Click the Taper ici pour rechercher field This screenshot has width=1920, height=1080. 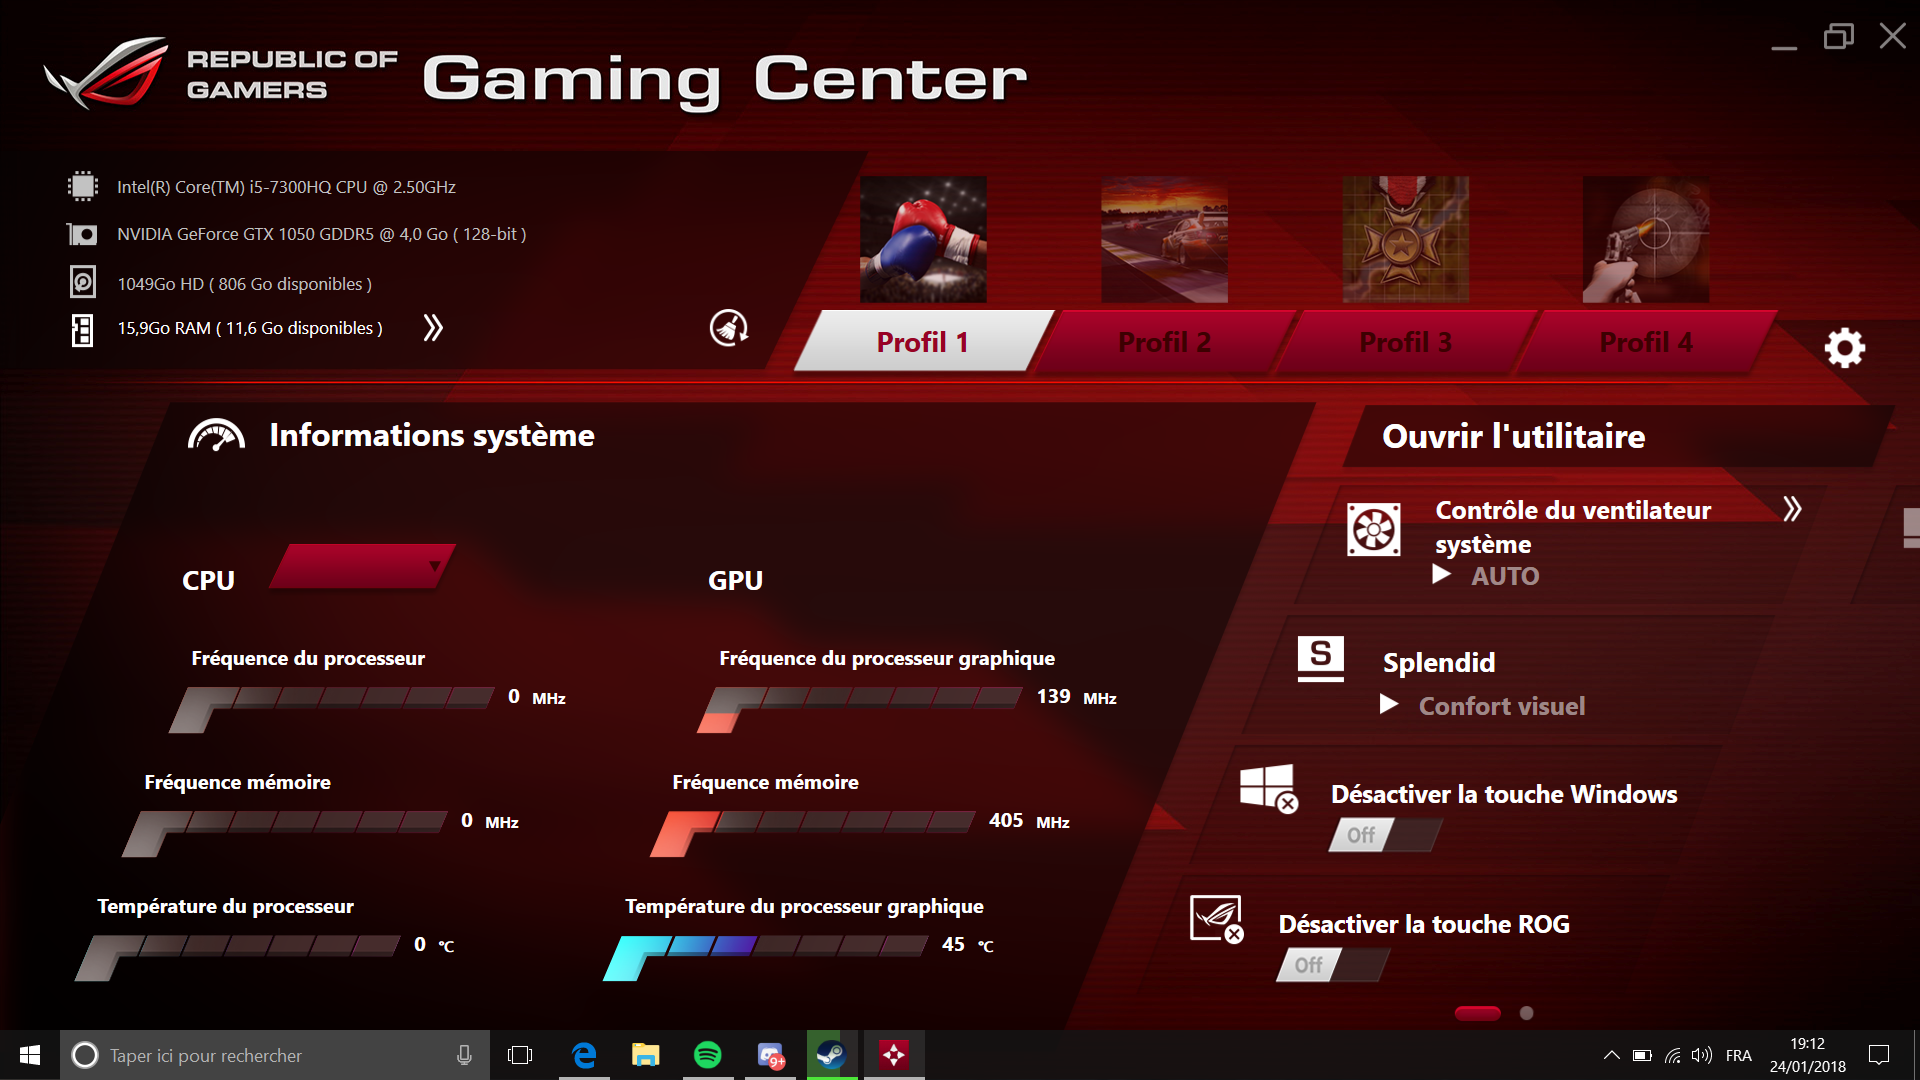[275, 1055]
